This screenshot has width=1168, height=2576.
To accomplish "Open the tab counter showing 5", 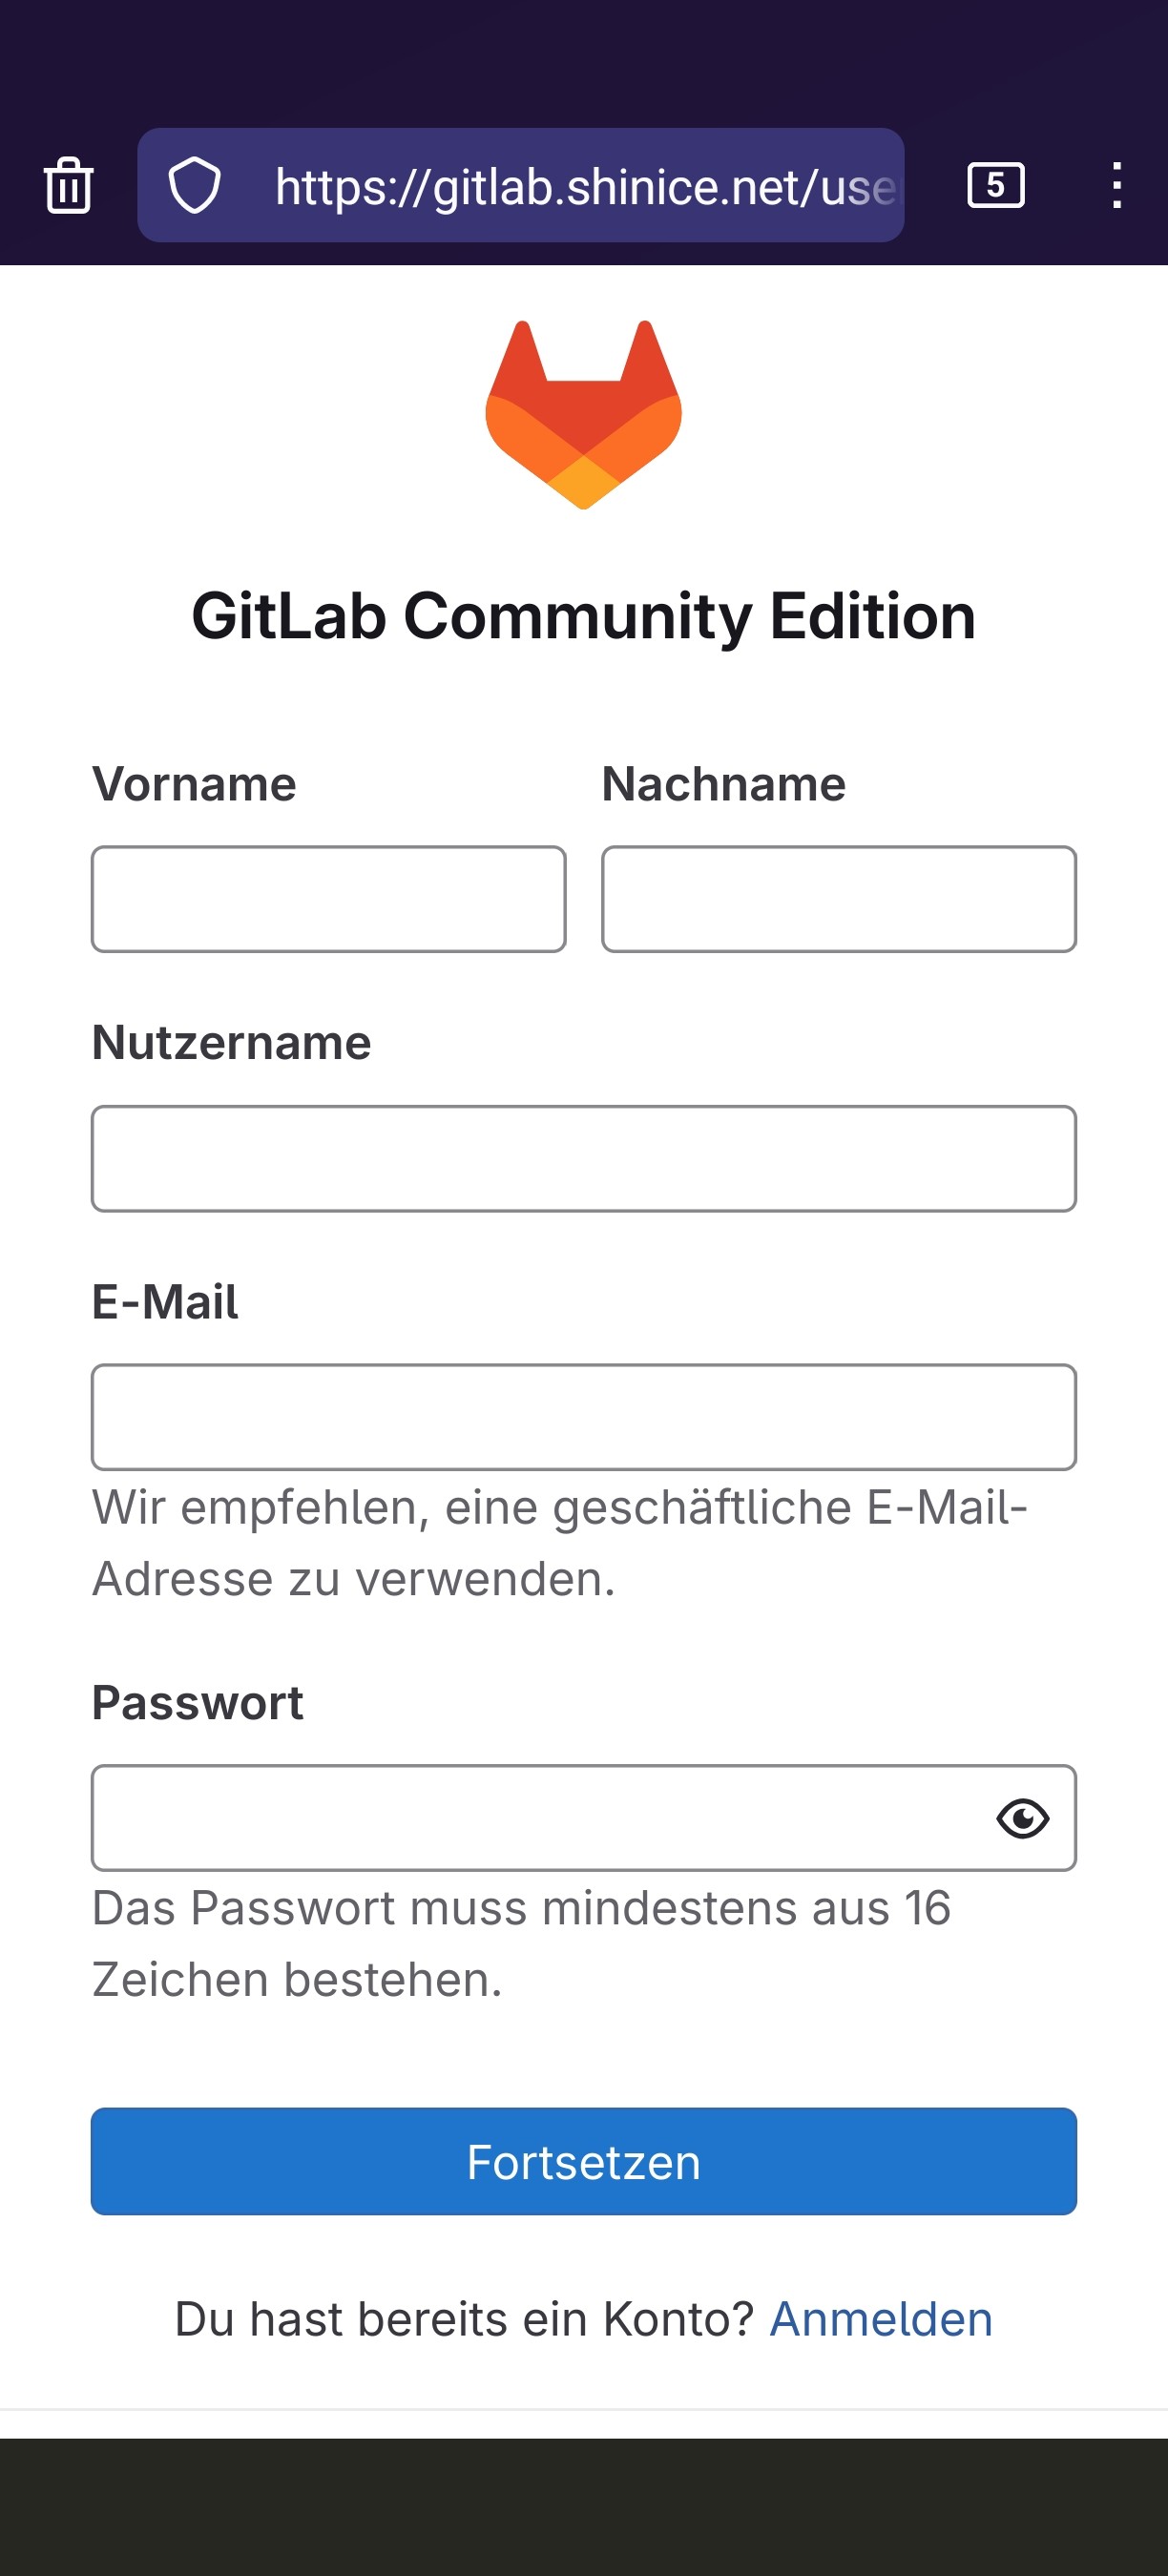I will (996, 185).
